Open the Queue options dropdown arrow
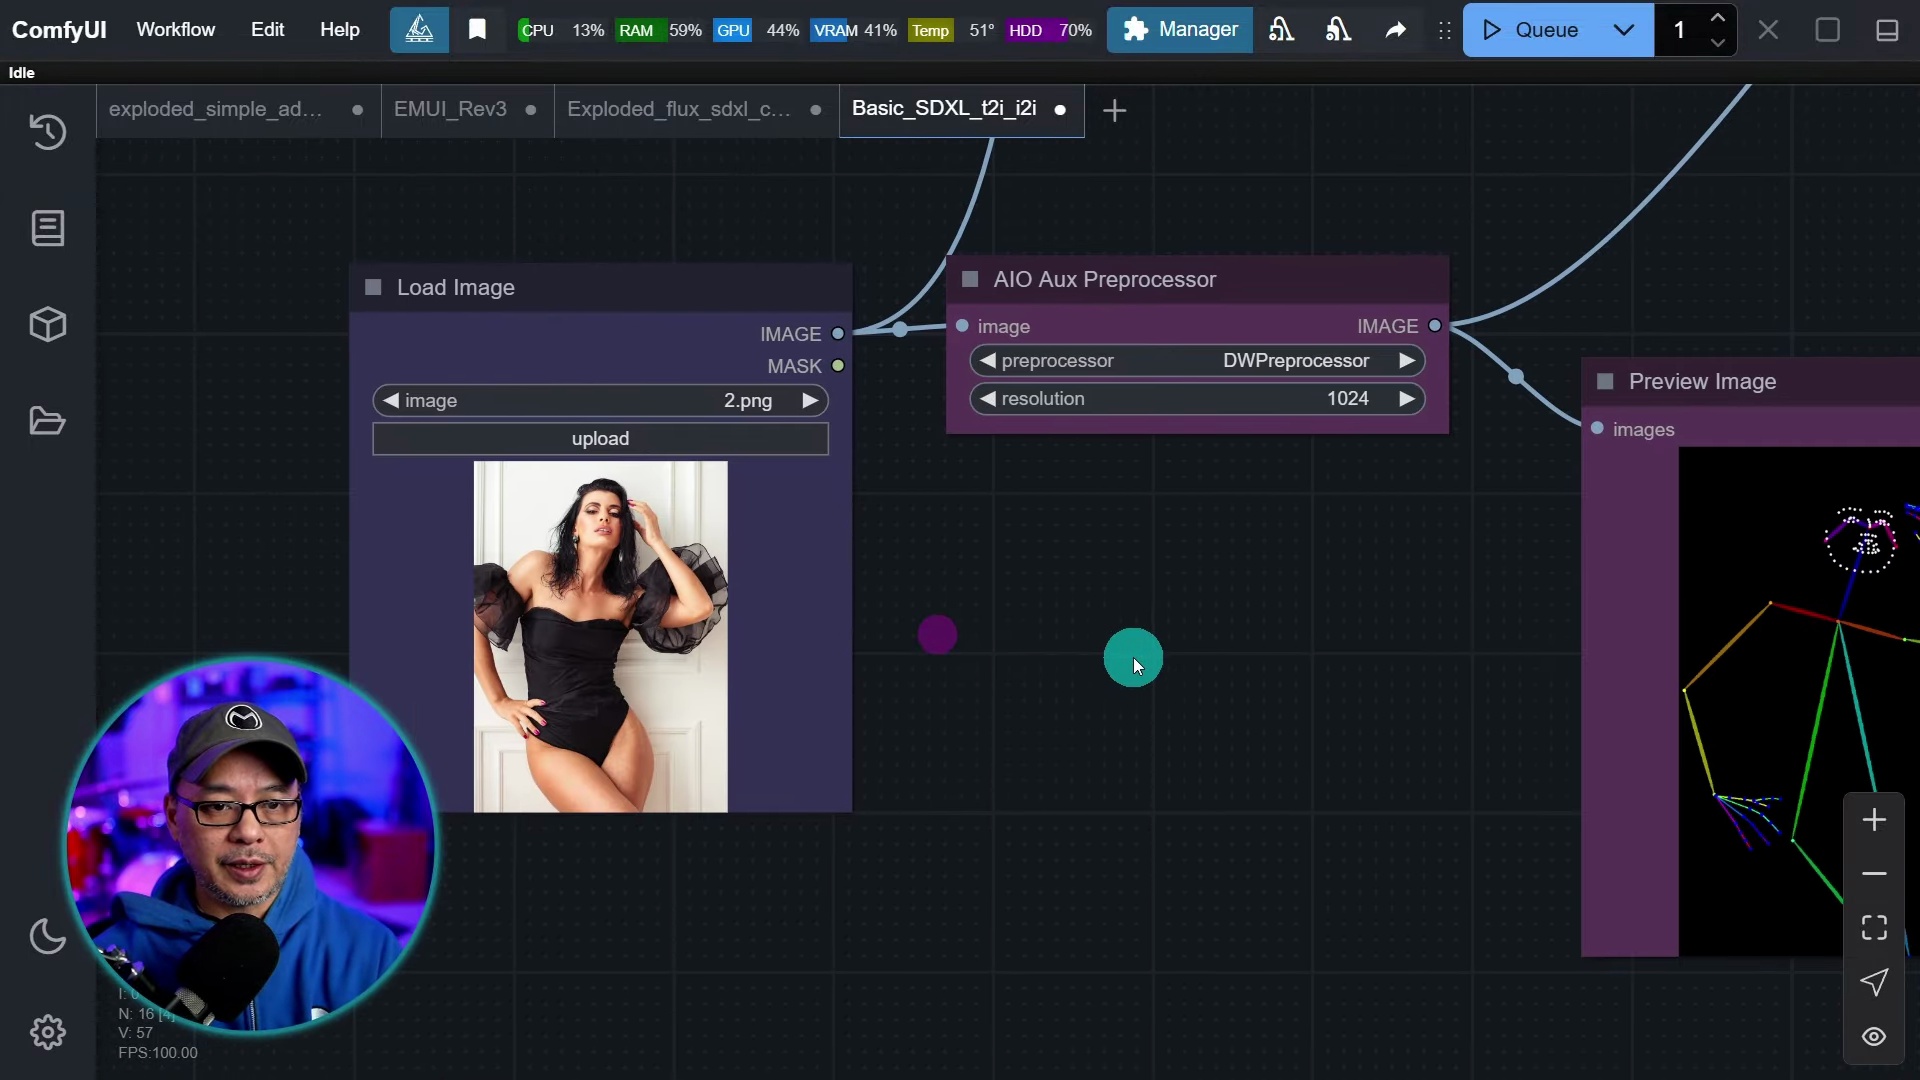The image size is (1920, 1080). (x=1624, y=30)
